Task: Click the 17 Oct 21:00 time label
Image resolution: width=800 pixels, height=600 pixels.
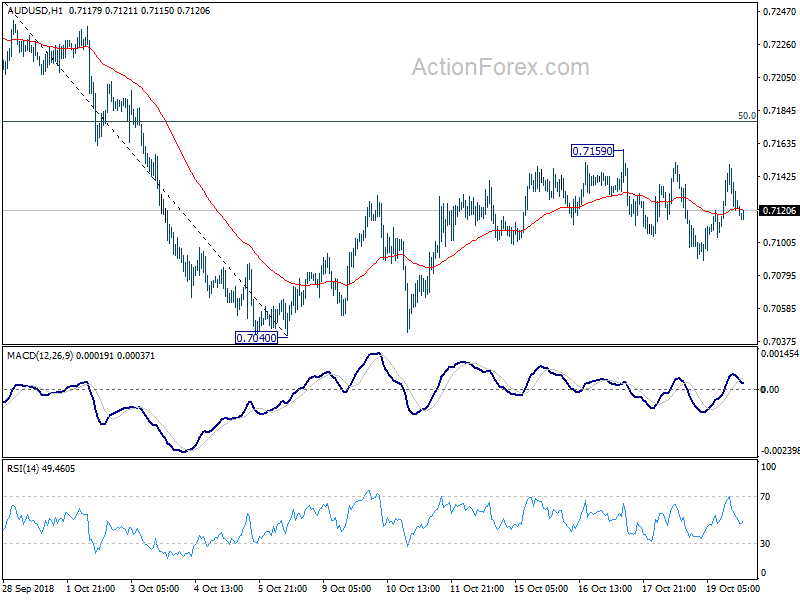Action: (669, 588)
